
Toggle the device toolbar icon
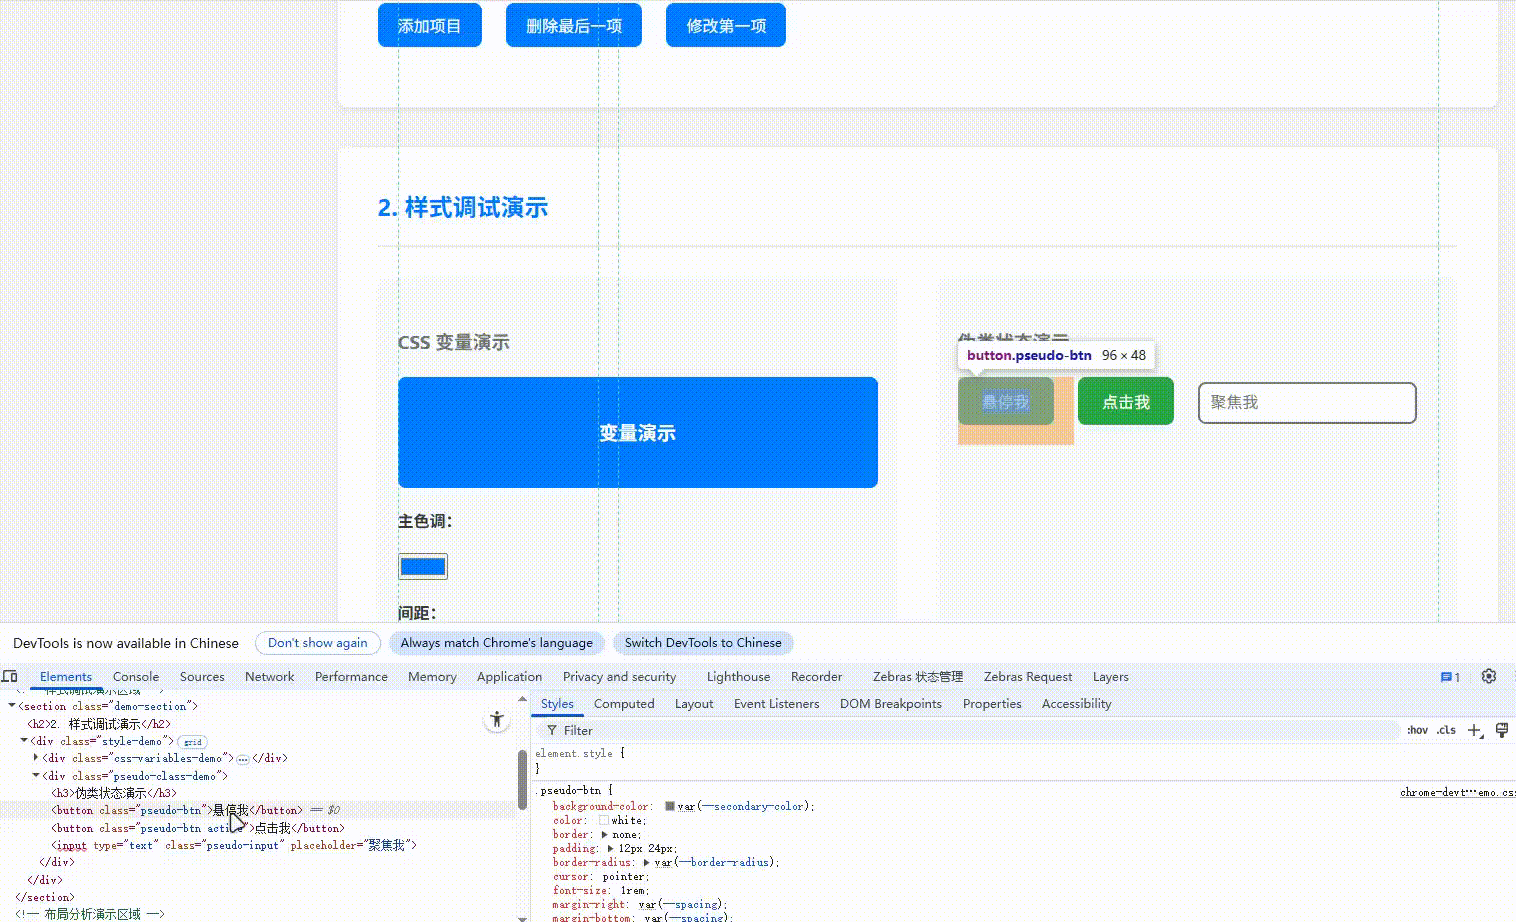pos(10,677)
